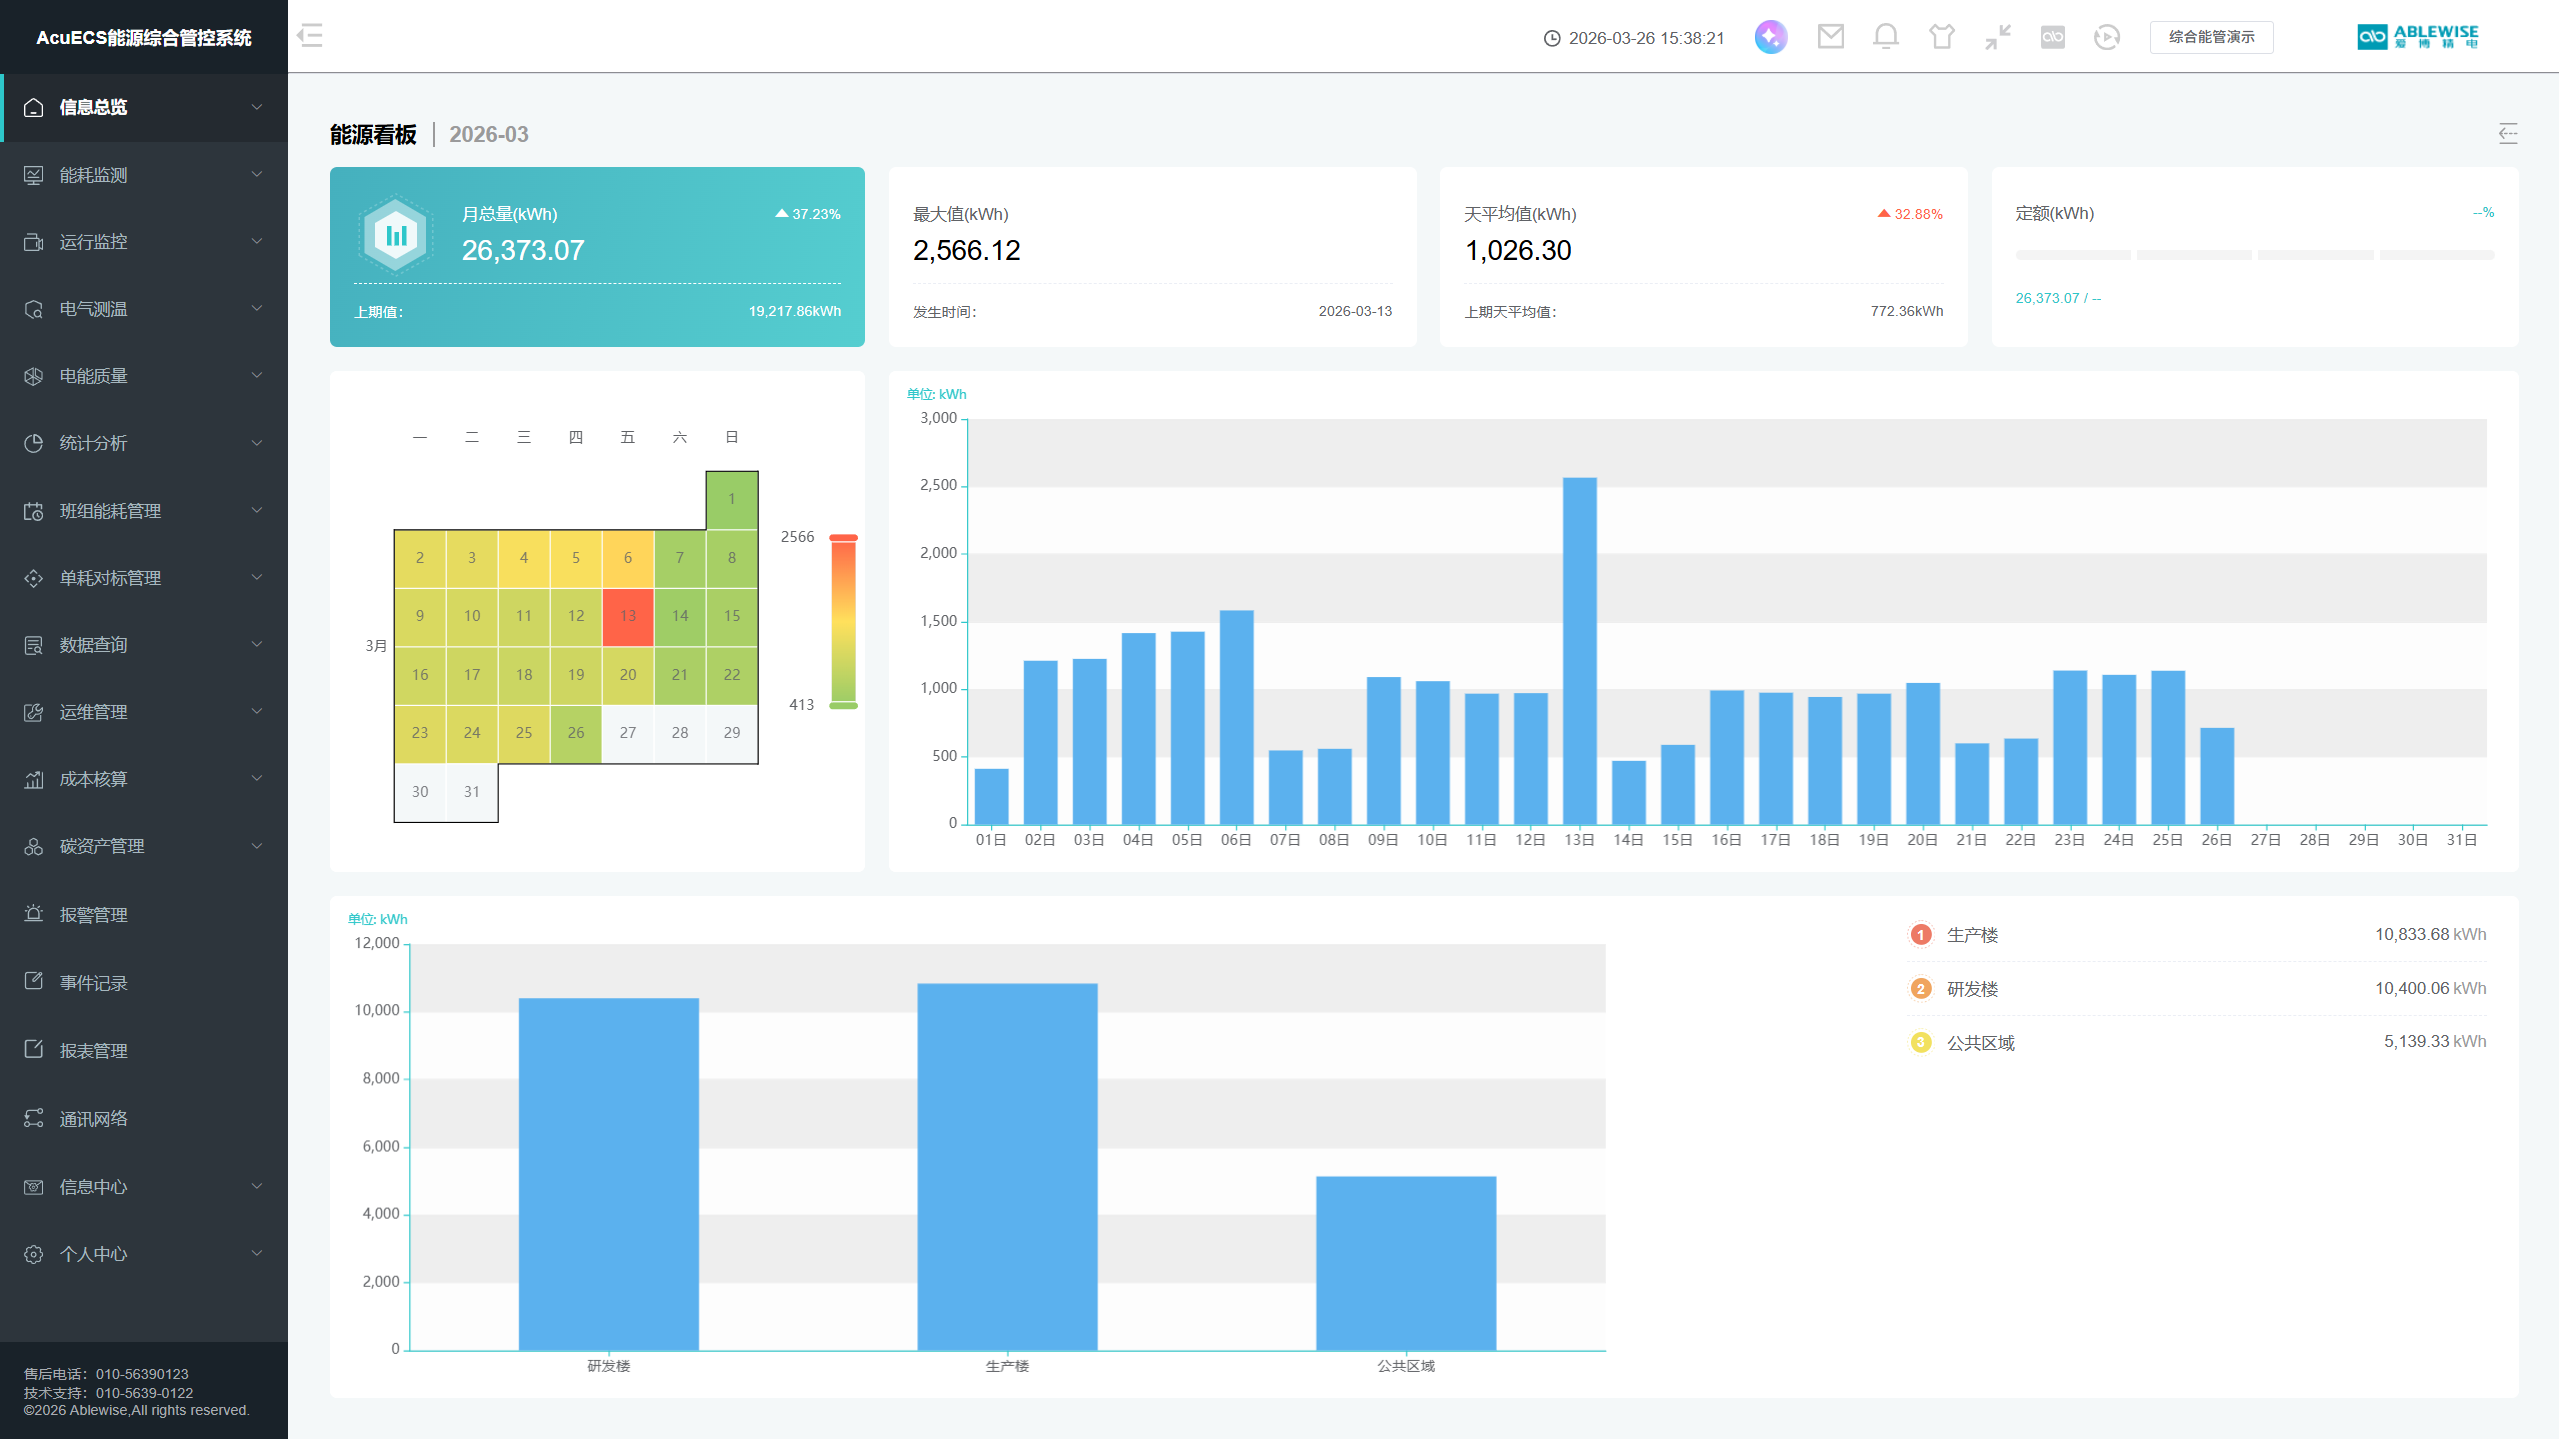The width and height of the screenshot is (2559, 1439).
Task: Open the theme shirt icon
Action: point(1941,37)
